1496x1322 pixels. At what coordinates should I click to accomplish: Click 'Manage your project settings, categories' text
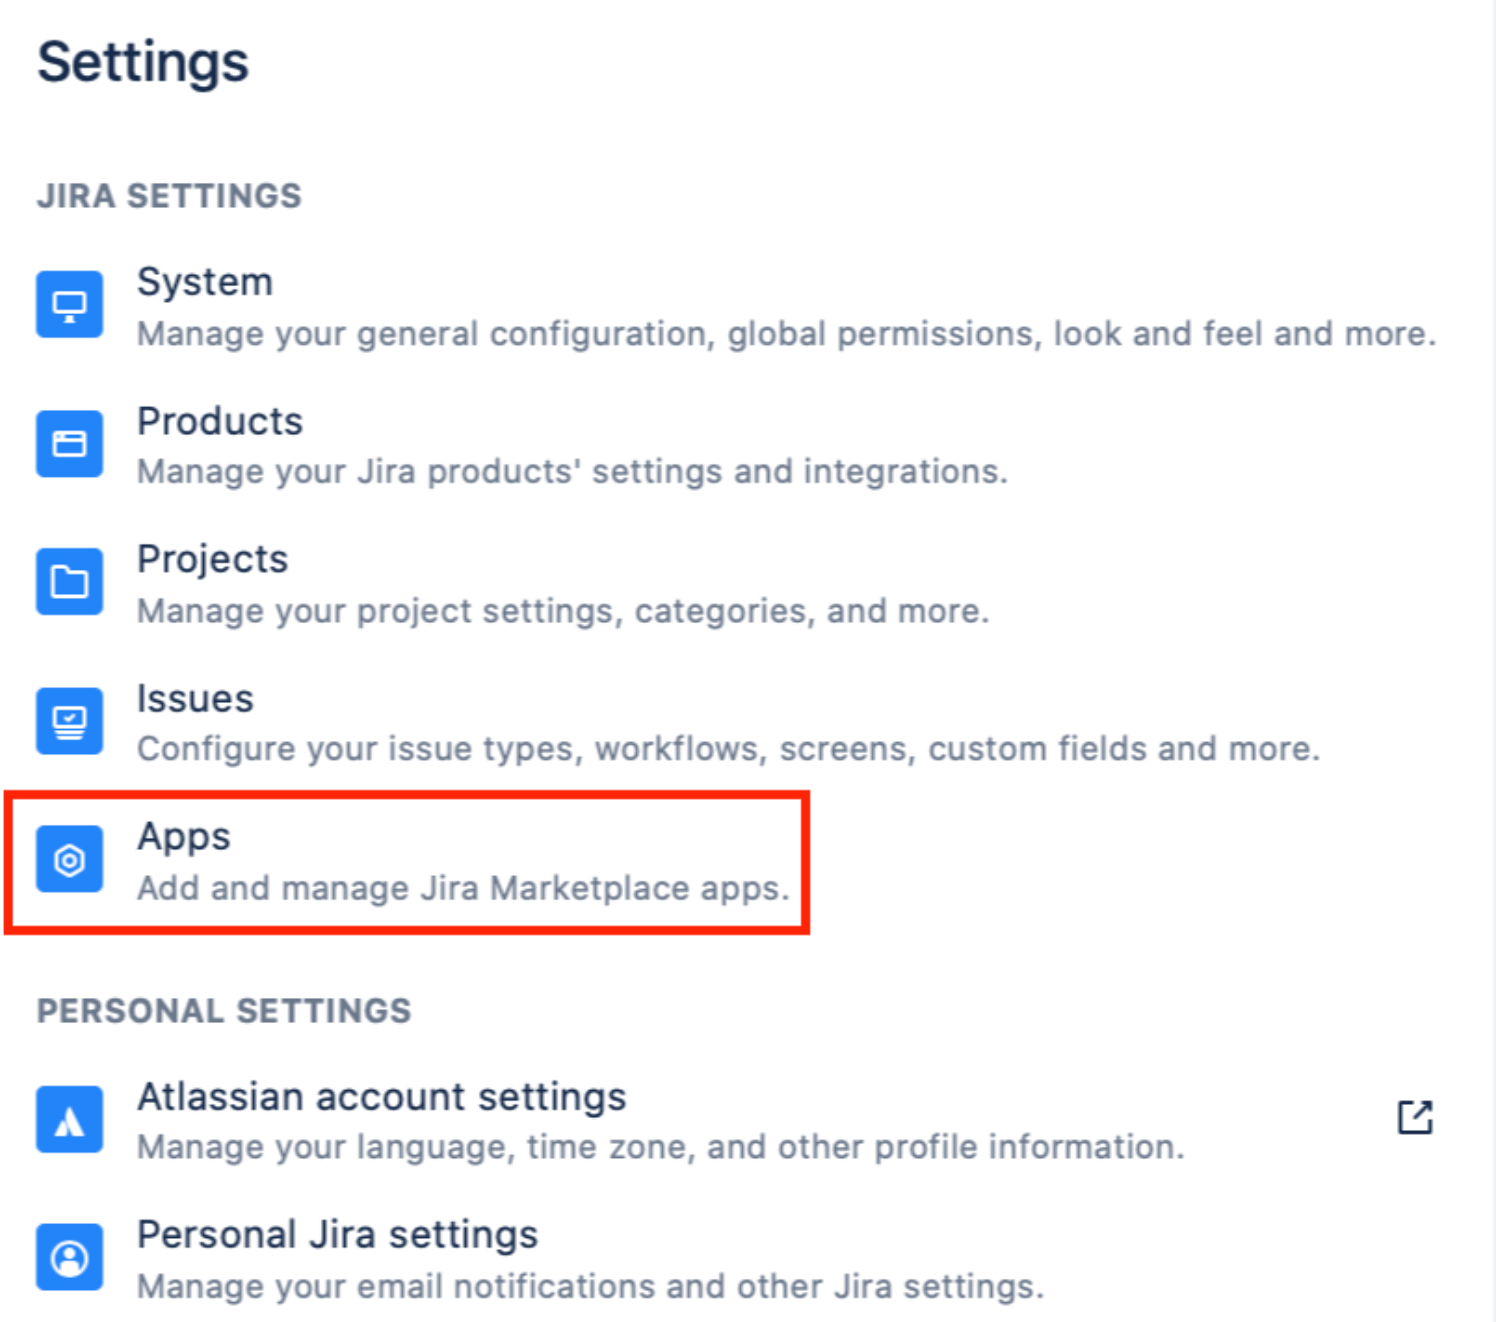pos(563,611)
